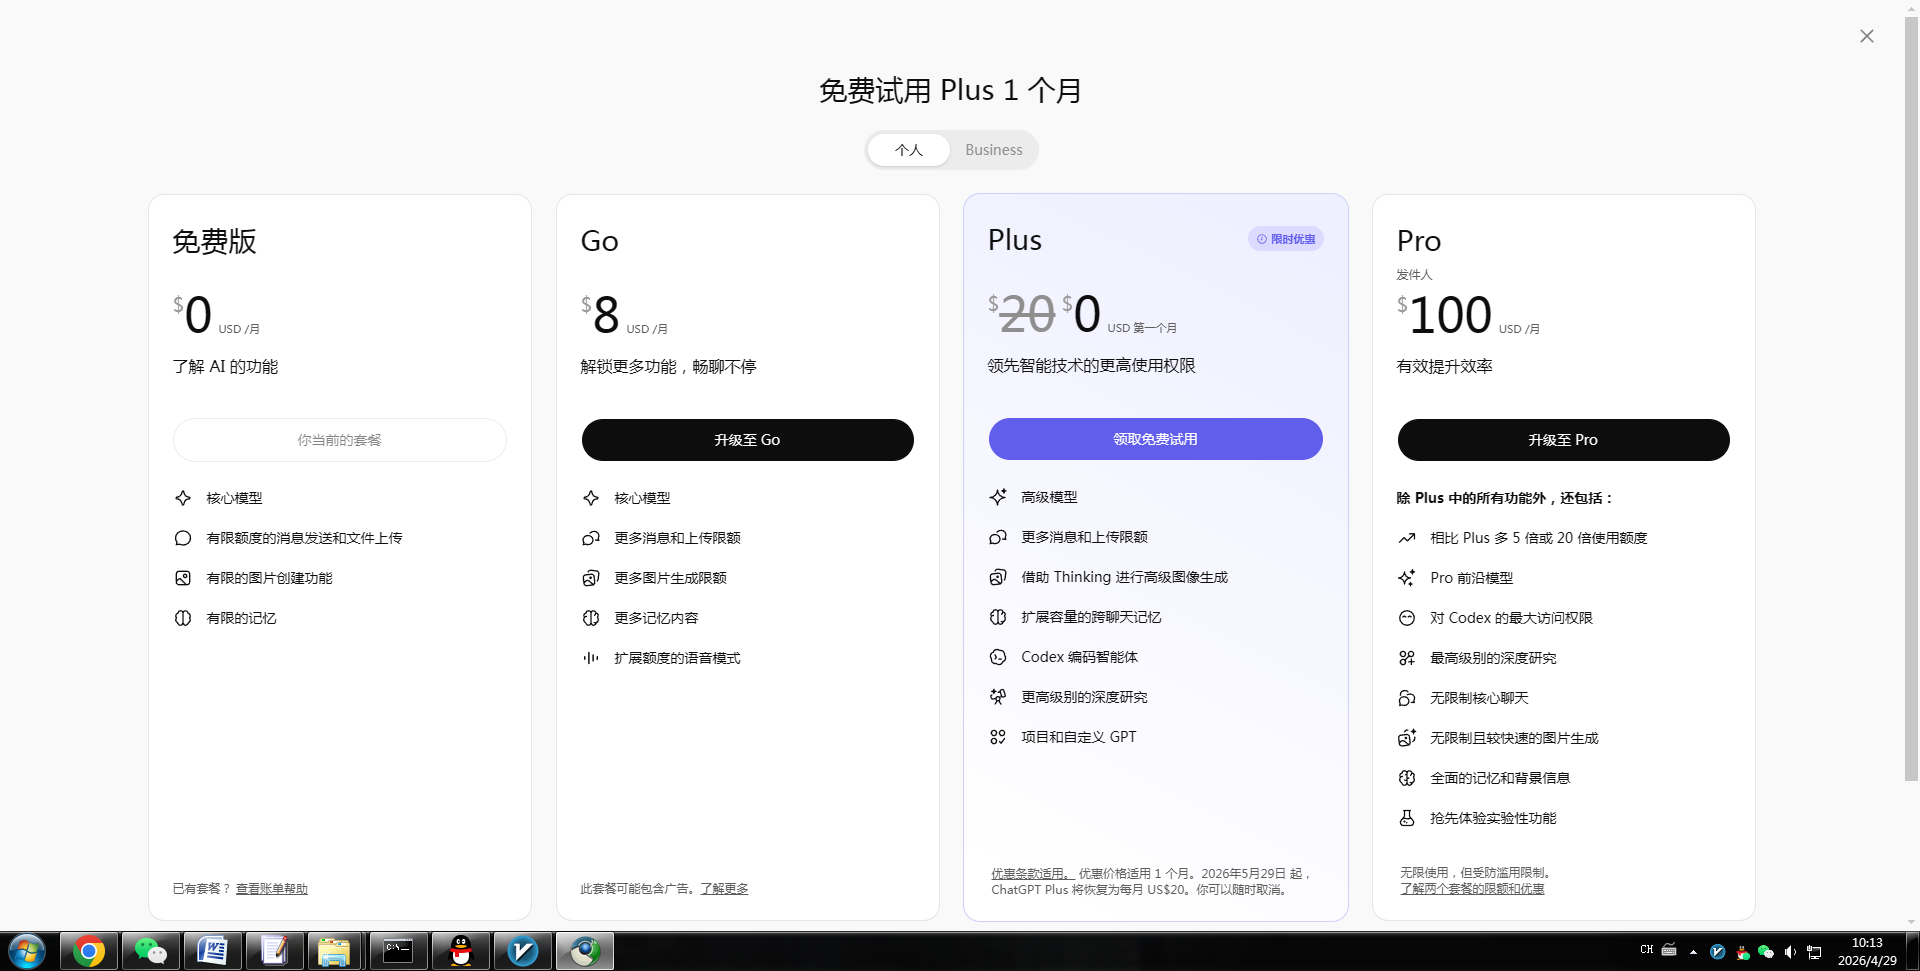The width and height of the screenshot is (1920, 971).
Task: Open the QQ penguin taskbar icon
Action: [461, 951]
